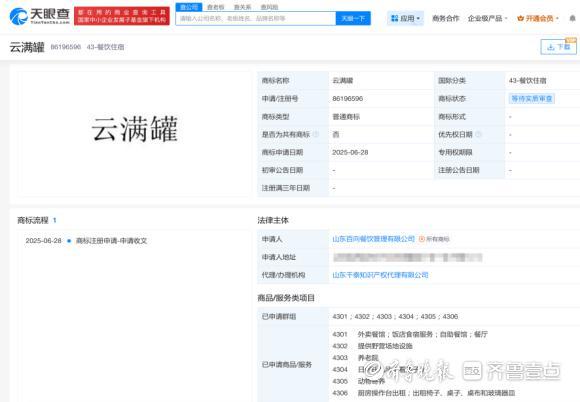Click the 注册满三年日期 label cell

293,188
